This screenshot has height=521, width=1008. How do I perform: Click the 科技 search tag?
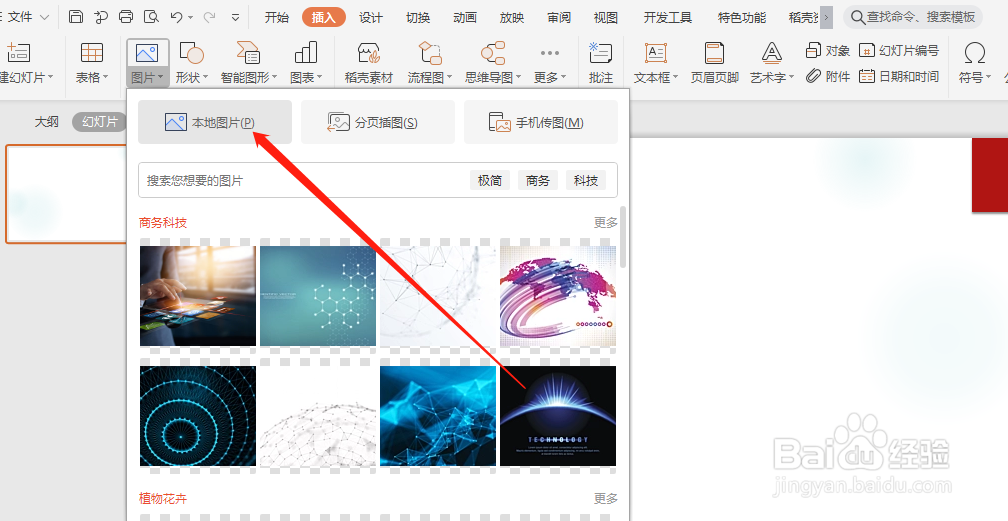point(586,181)
